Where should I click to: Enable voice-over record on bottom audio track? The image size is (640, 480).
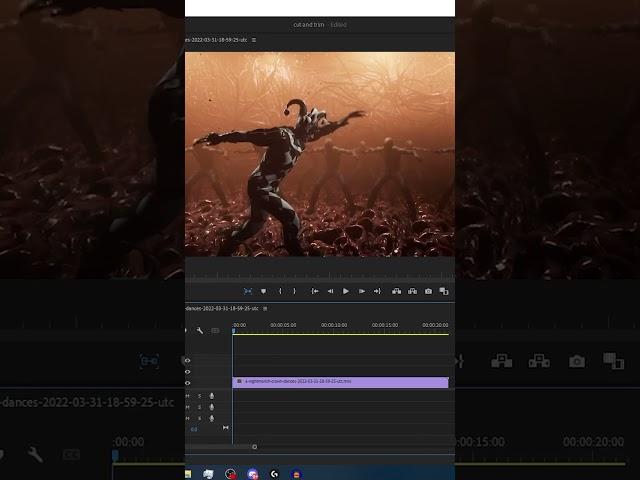point(211,418)
